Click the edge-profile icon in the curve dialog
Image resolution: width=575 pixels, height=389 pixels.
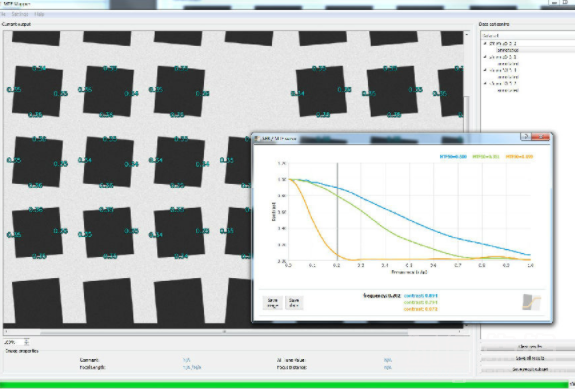pyautogui.click(x=531, y=302)
